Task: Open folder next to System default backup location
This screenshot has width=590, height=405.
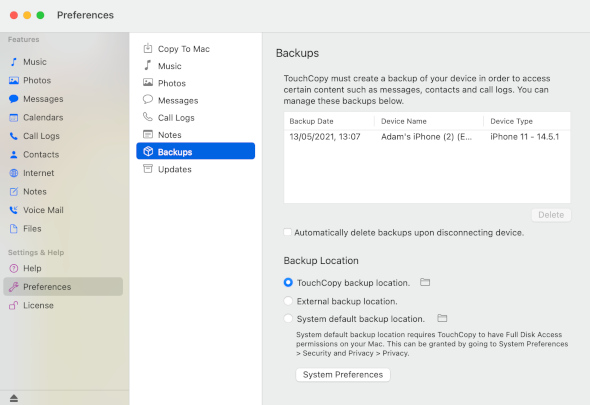Action: 442,318
